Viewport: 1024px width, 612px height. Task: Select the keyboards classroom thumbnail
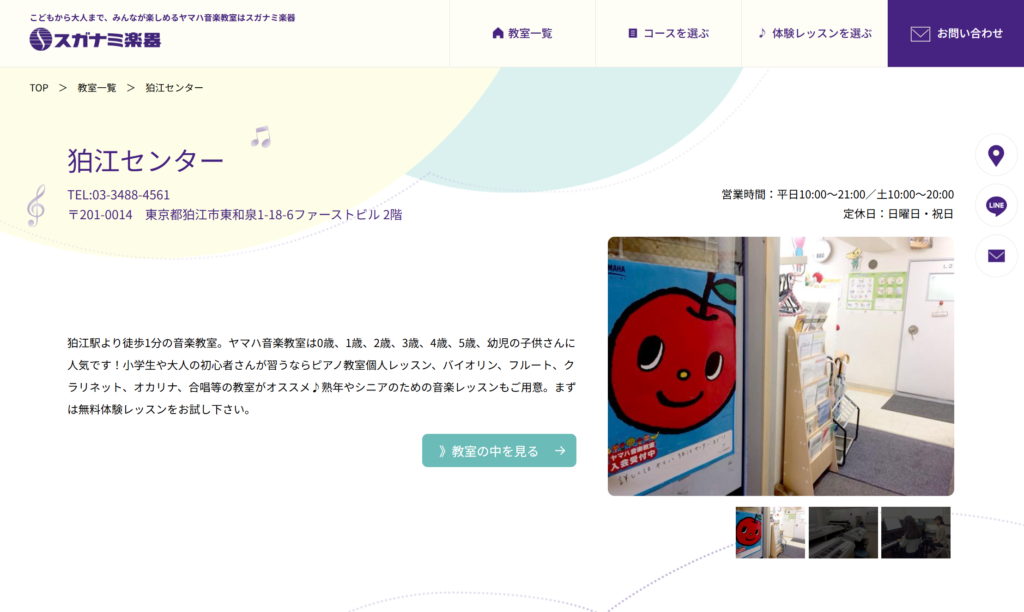(843, 532)
